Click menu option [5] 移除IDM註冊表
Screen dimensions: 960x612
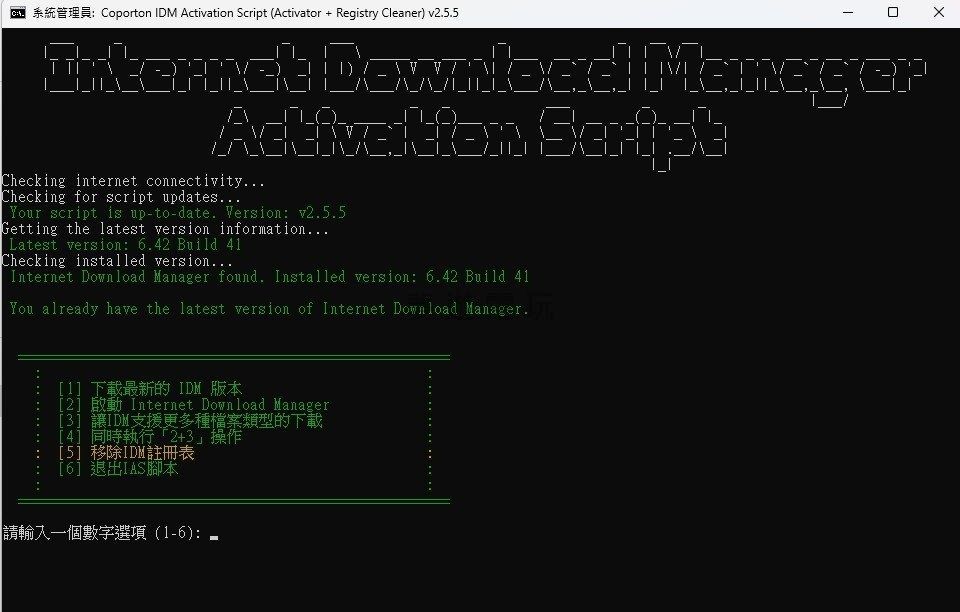tap(126, 453)
